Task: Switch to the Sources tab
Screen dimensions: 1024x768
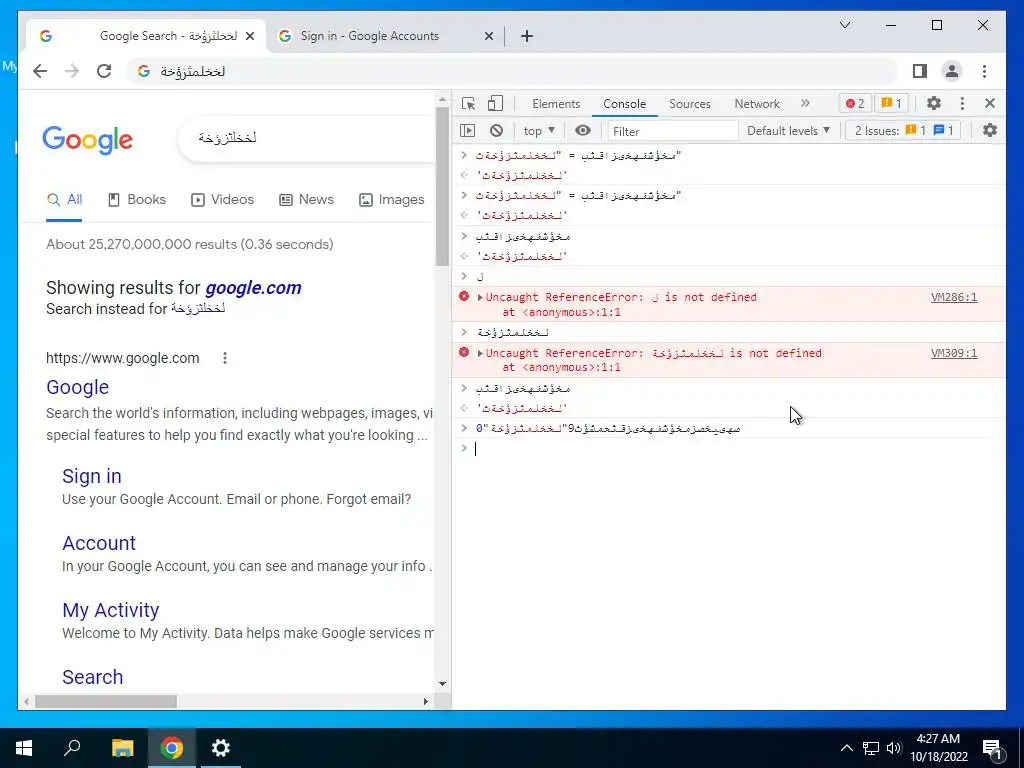Action: [x=690, y=104]
